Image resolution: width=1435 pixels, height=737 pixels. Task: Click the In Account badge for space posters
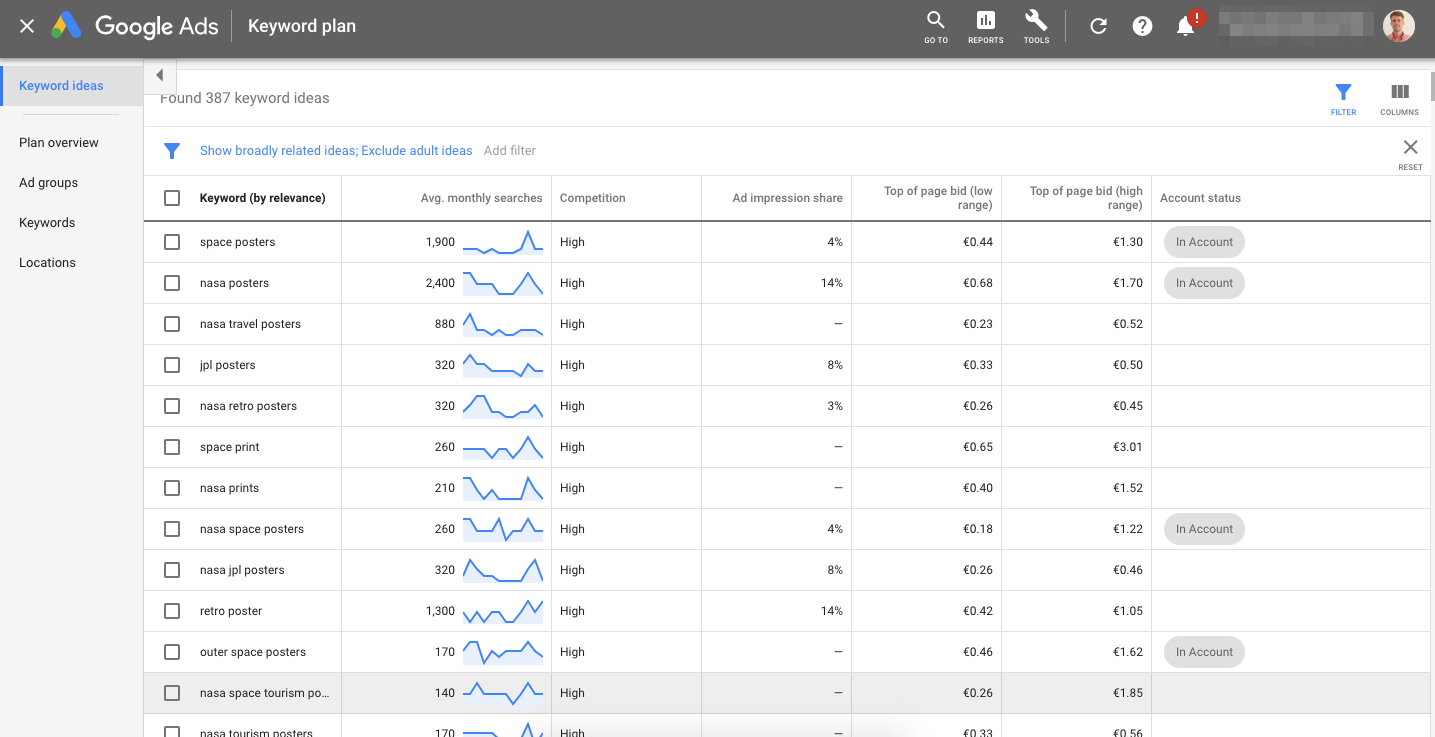click(x=1204, y=242)
